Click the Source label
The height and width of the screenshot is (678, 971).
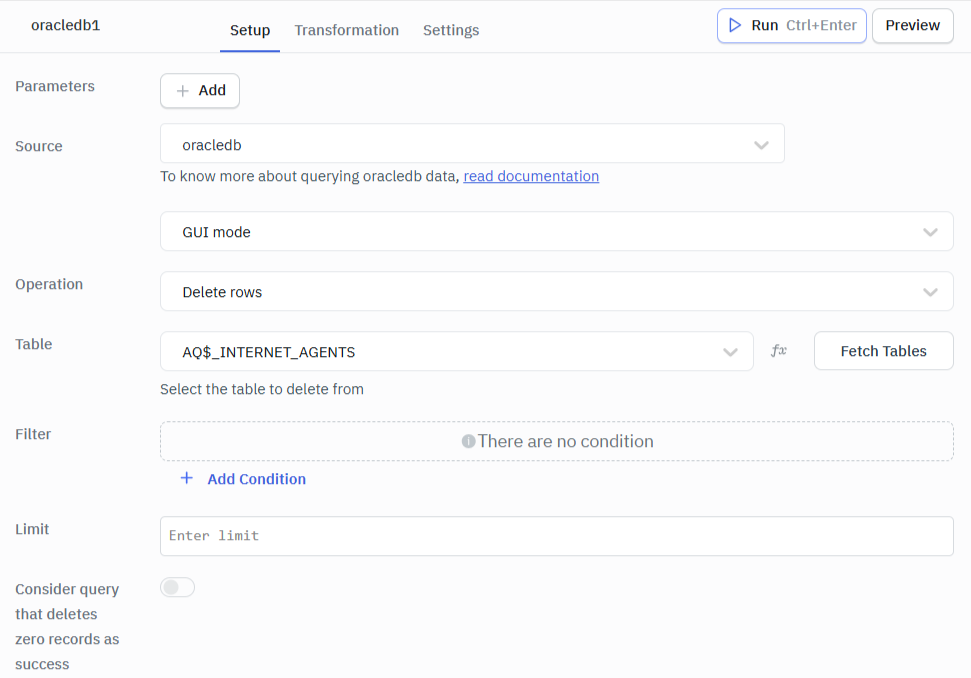[39, 146]
